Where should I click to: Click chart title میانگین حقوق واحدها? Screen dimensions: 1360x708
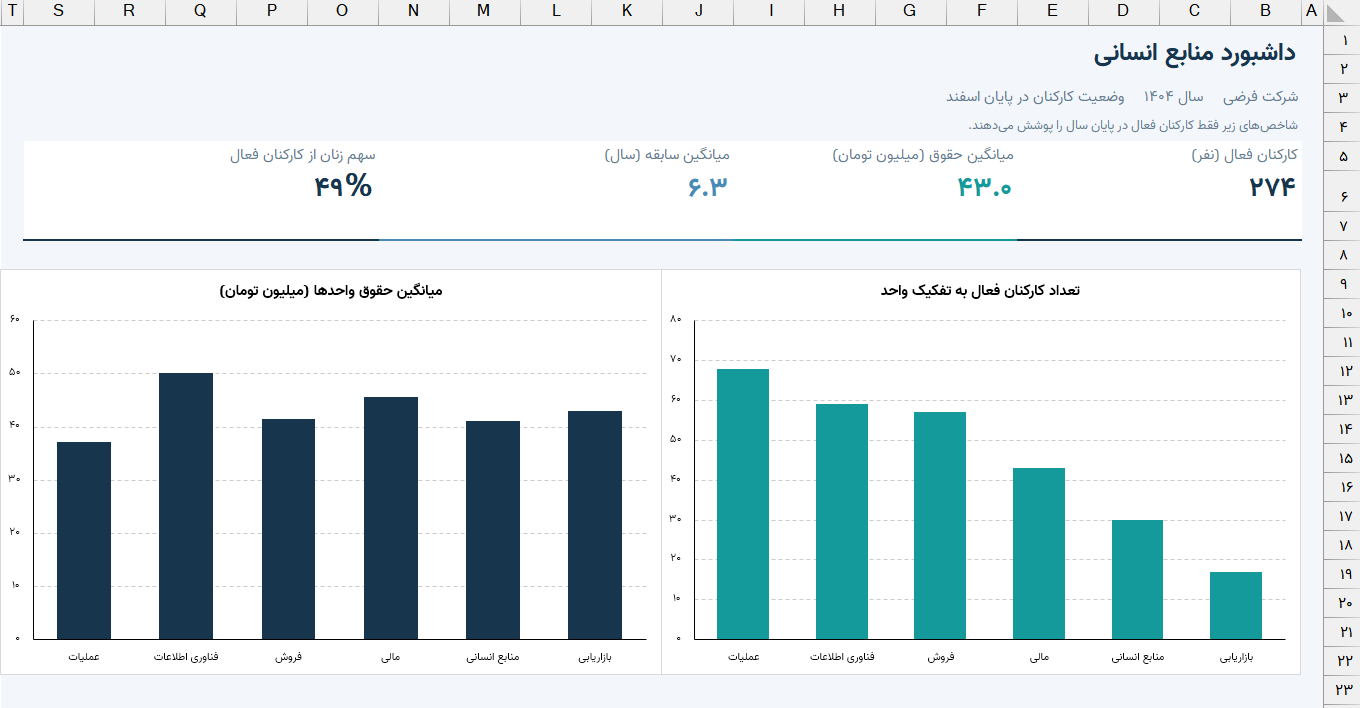pos(331,290)
